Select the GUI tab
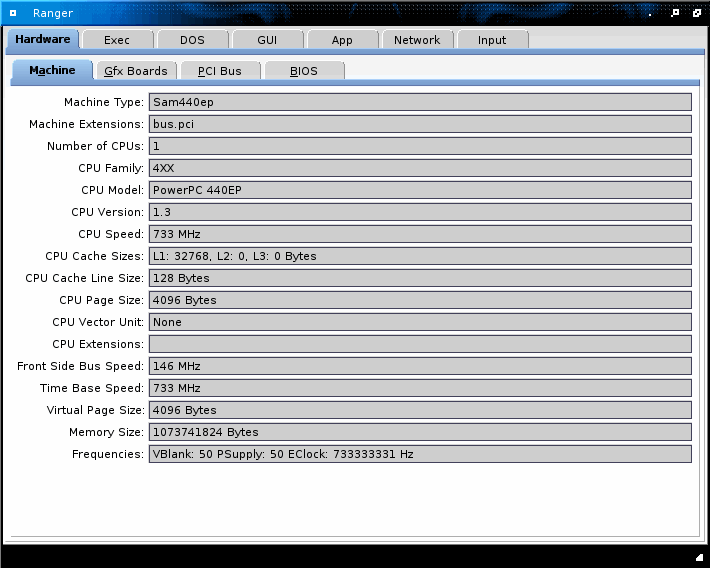This screenshot has height=568, width=710. pyautogui.click(x=267, y=40)
